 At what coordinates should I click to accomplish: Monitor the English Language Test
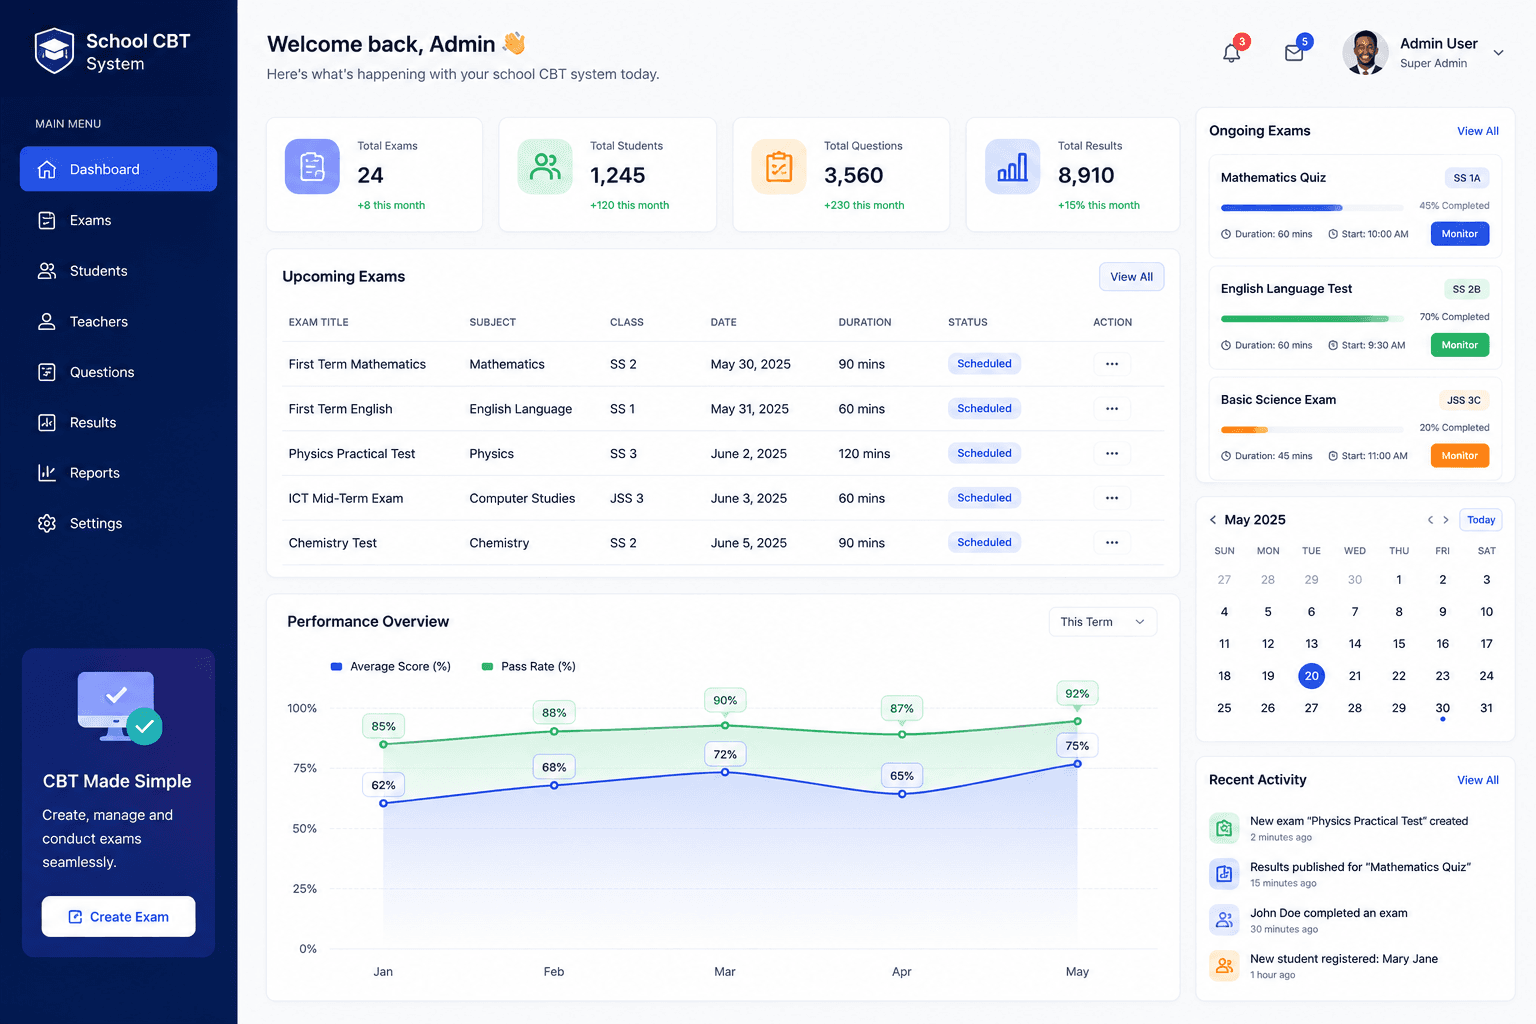pyautogui.click(x=1460, y=345)
